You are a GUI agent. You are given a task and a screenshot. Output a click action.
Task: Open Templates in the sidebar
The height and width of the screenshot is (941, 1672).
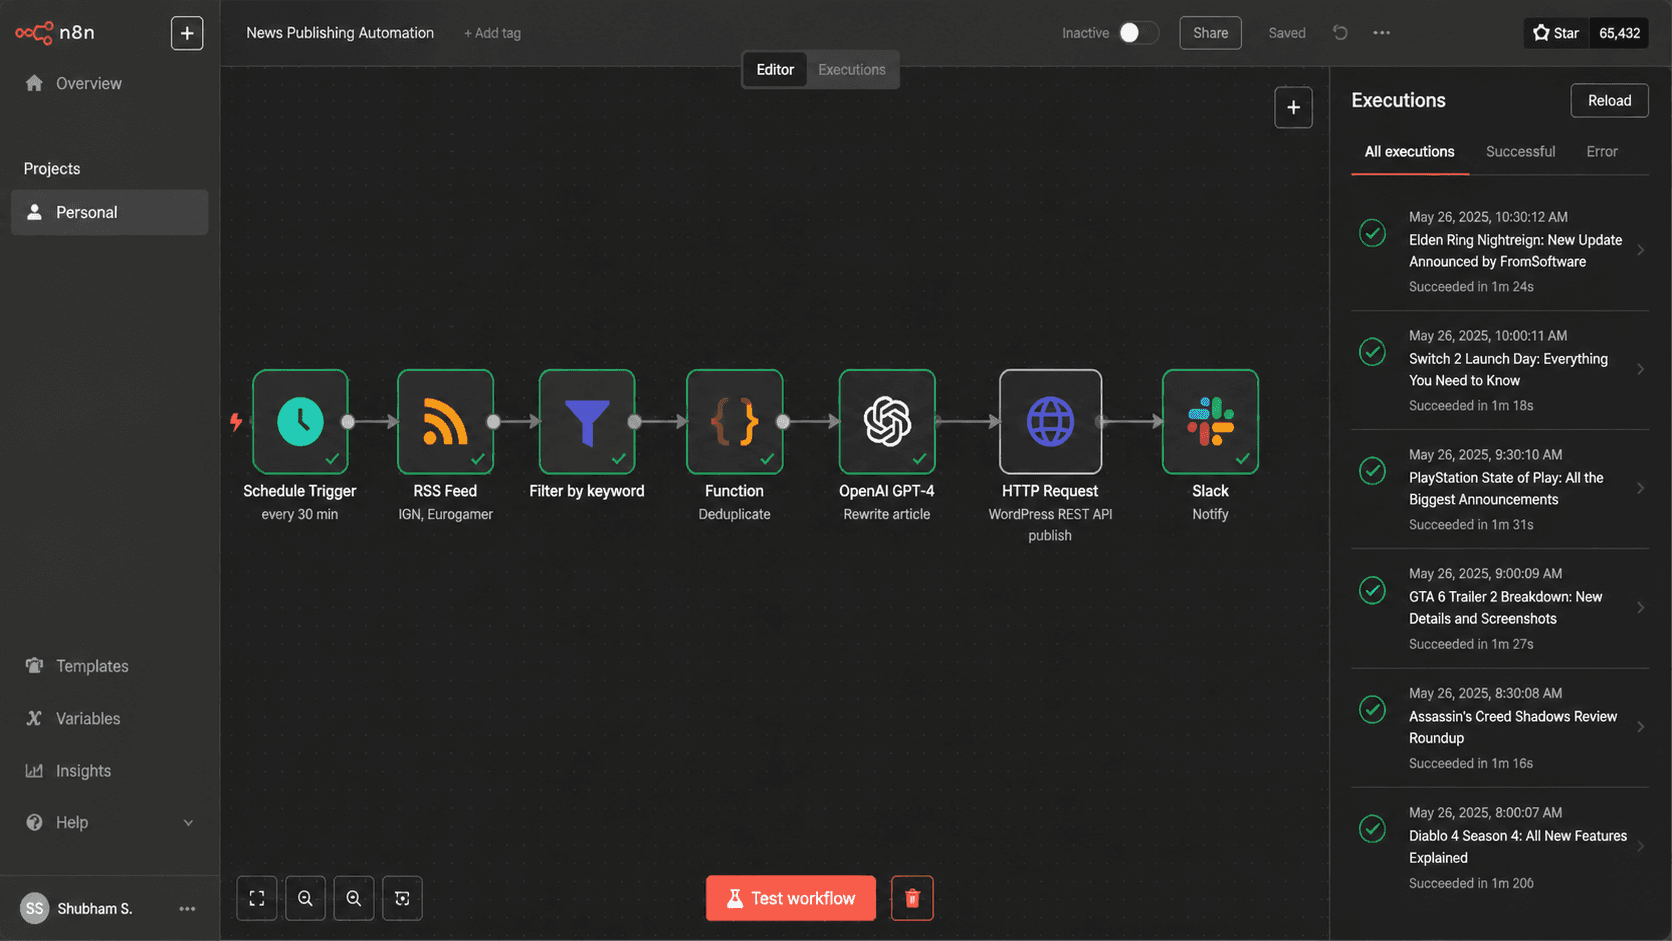(x=92, y=666)
